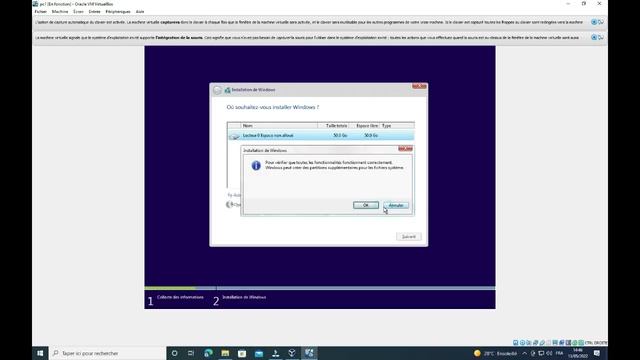Click the FRA keyboard language indicator
The image size is (640, 360).
(x=559, y=353)
